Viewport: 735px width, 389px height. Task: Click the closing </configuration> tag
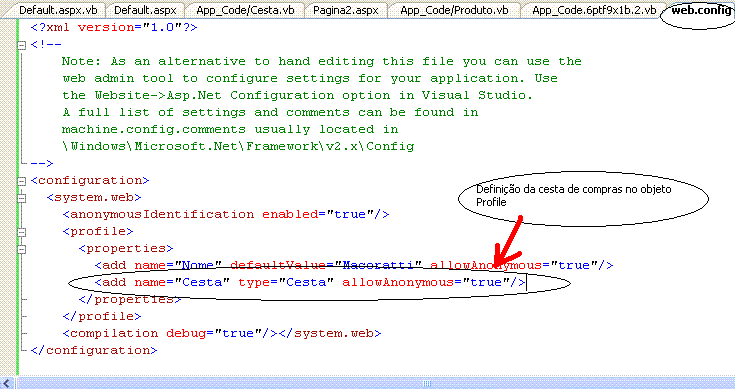[x=94, y=350]
